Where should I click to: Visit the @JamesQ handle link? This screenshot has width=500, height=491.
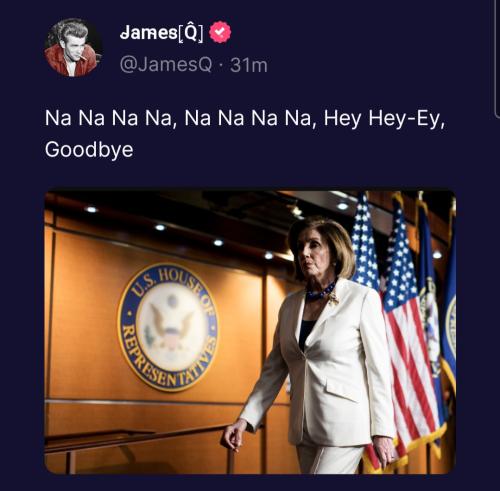[x=166, y=65]
